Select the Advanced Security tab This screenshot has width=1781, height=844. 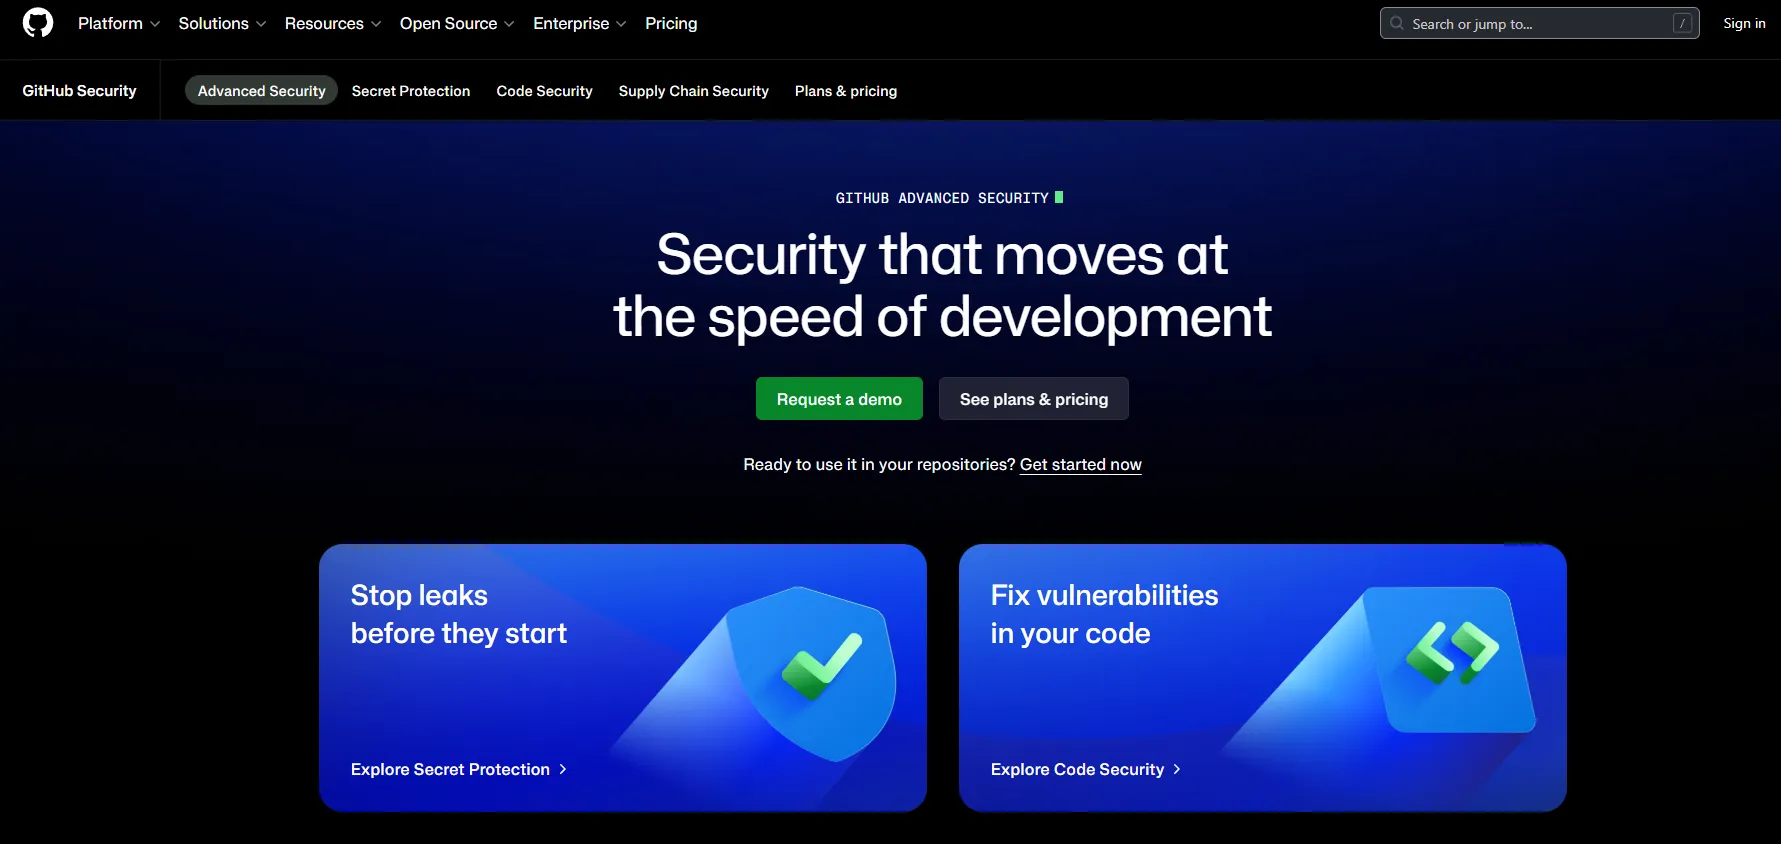261,91
